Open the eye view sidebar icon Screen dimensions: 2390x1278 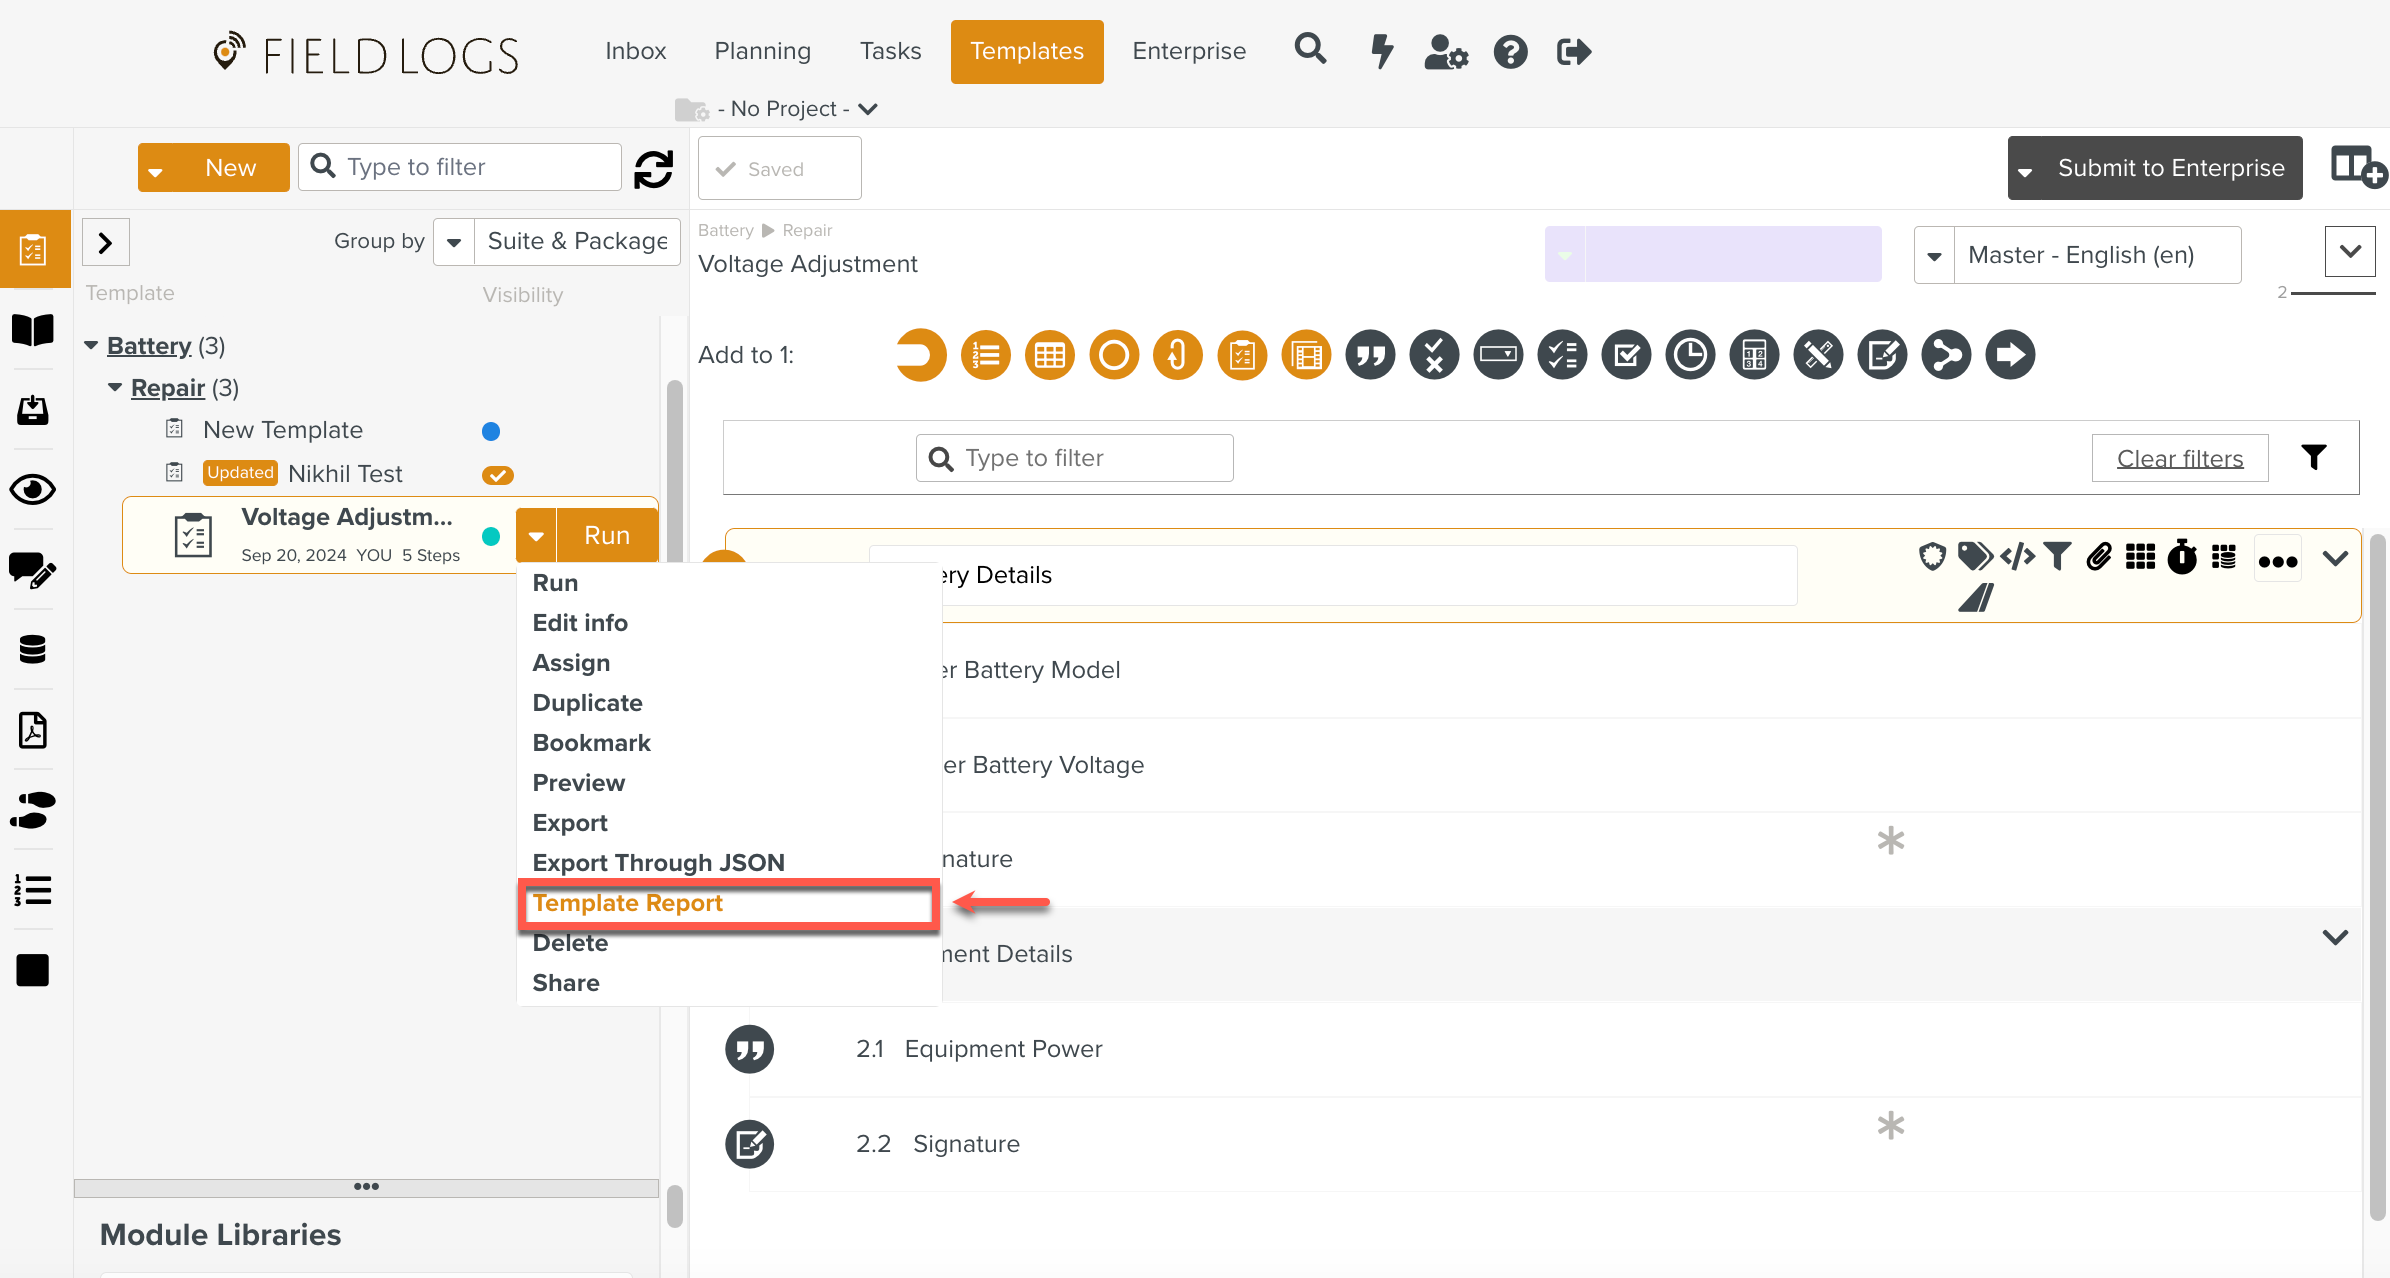click(x=33, y=490)
